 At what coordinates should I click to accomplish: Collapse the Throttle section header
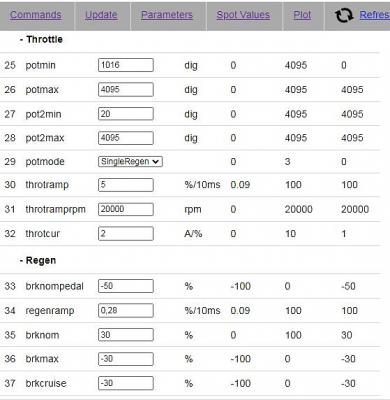click(41, 39)
